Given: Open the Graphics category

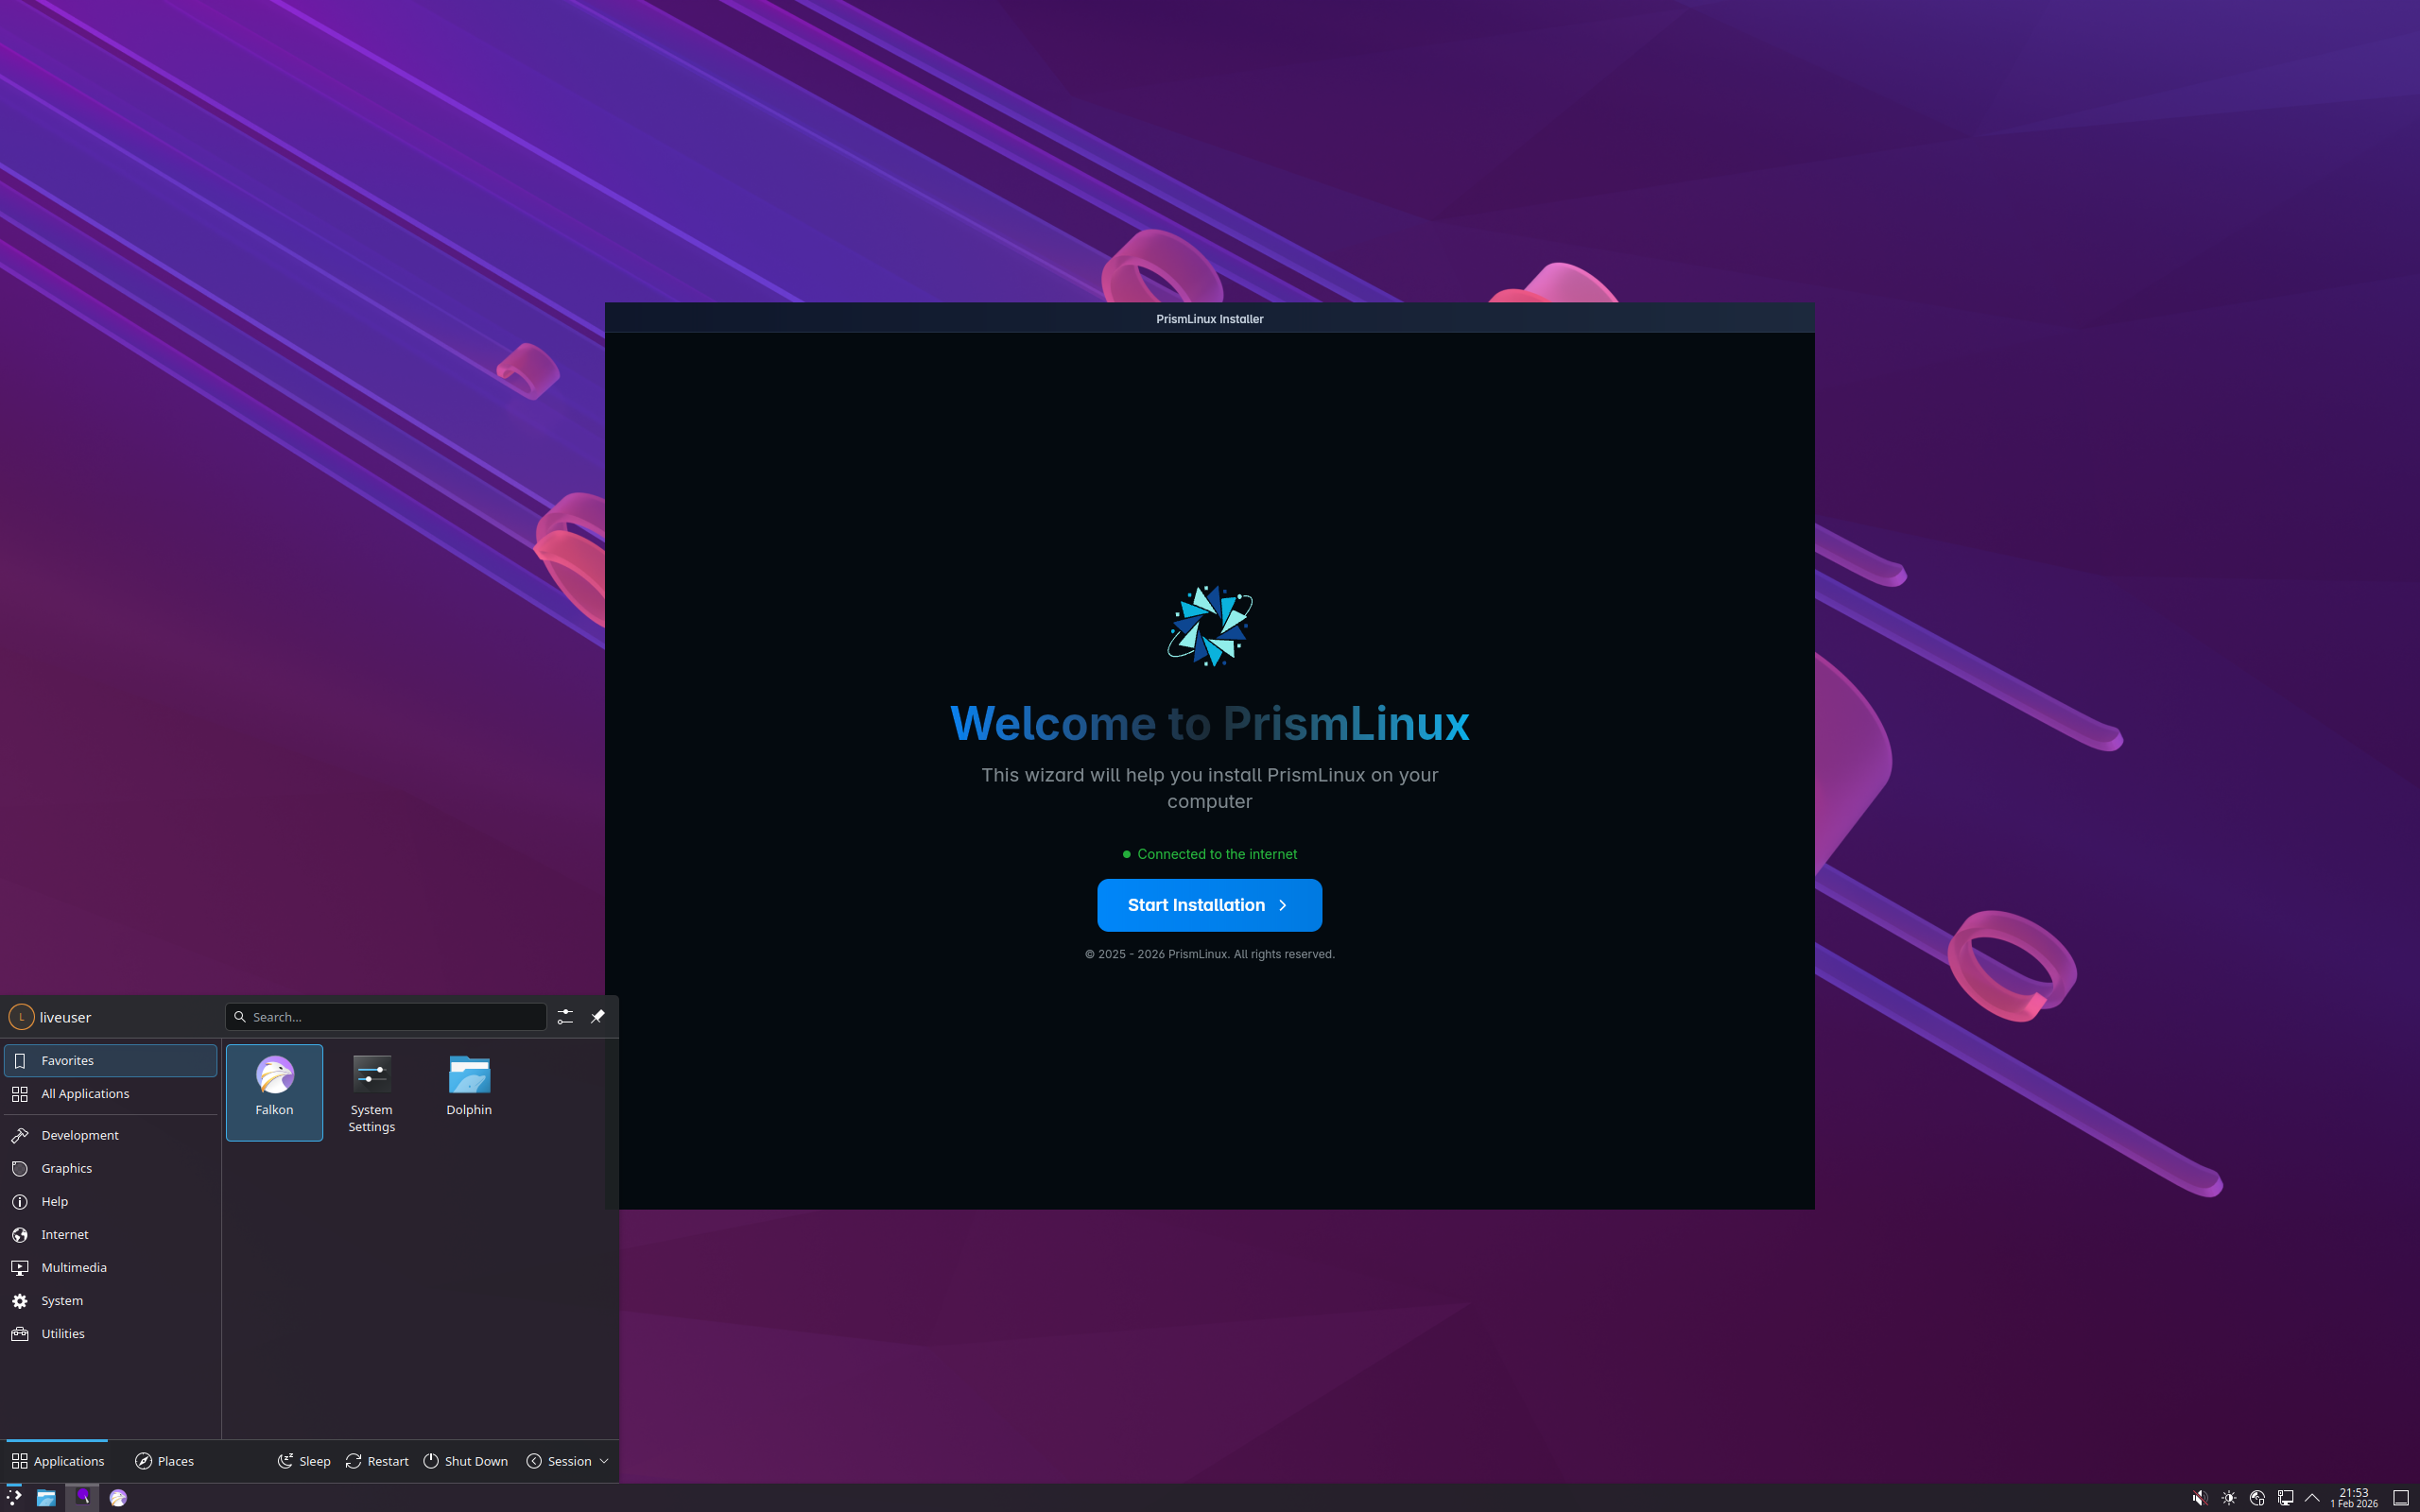Looking at the screenshot, I should (x=110, y=1169).
